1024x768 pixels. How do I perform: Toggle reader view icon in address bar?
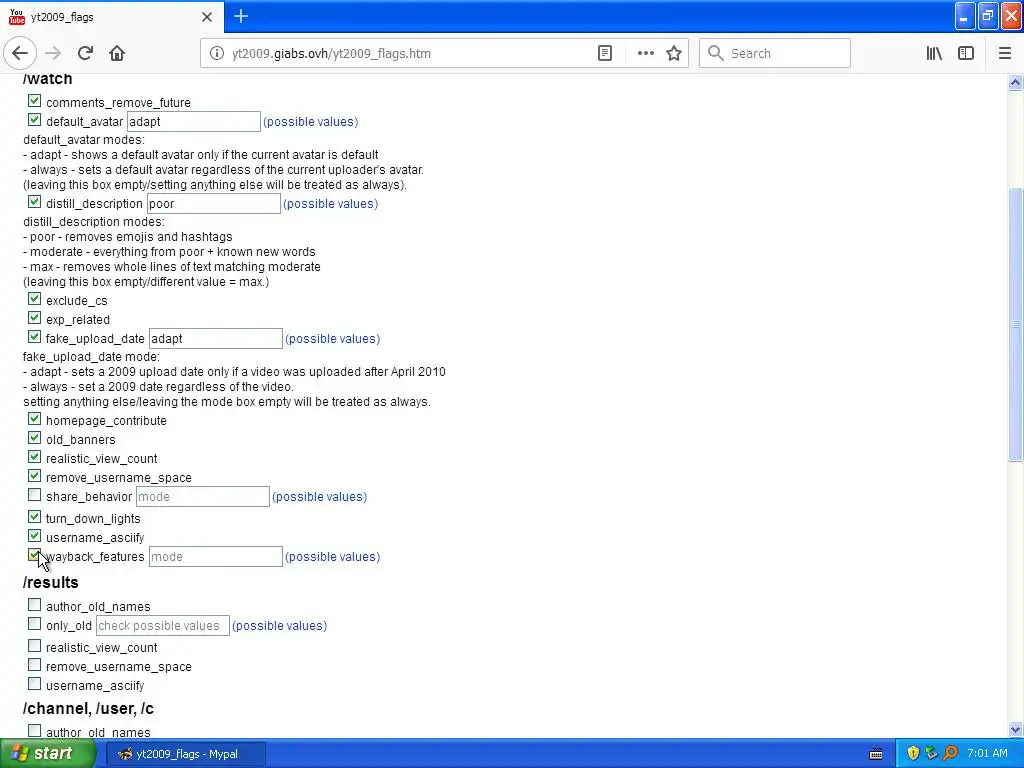click(605, 54)
